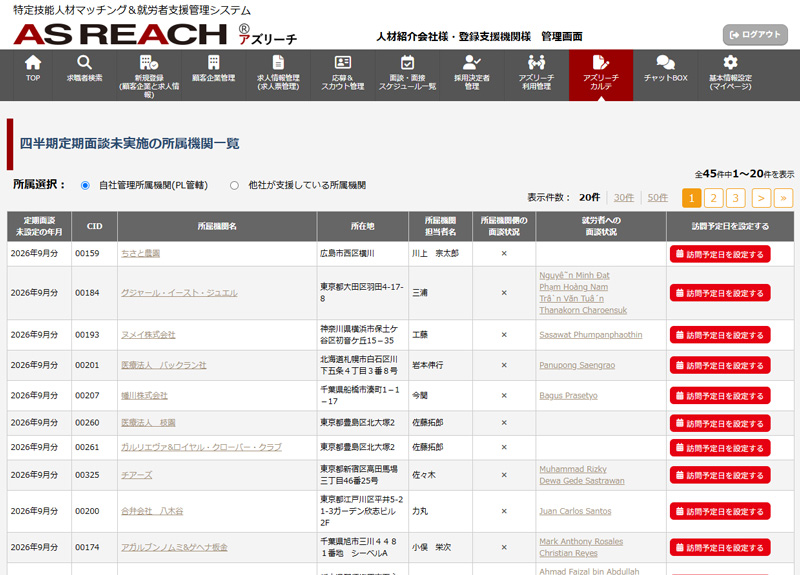Image resolution: width=800 pixels, height=575 pixels.
Task: Open 基本情報設定 gear icon
Action: tap(730, 62)
